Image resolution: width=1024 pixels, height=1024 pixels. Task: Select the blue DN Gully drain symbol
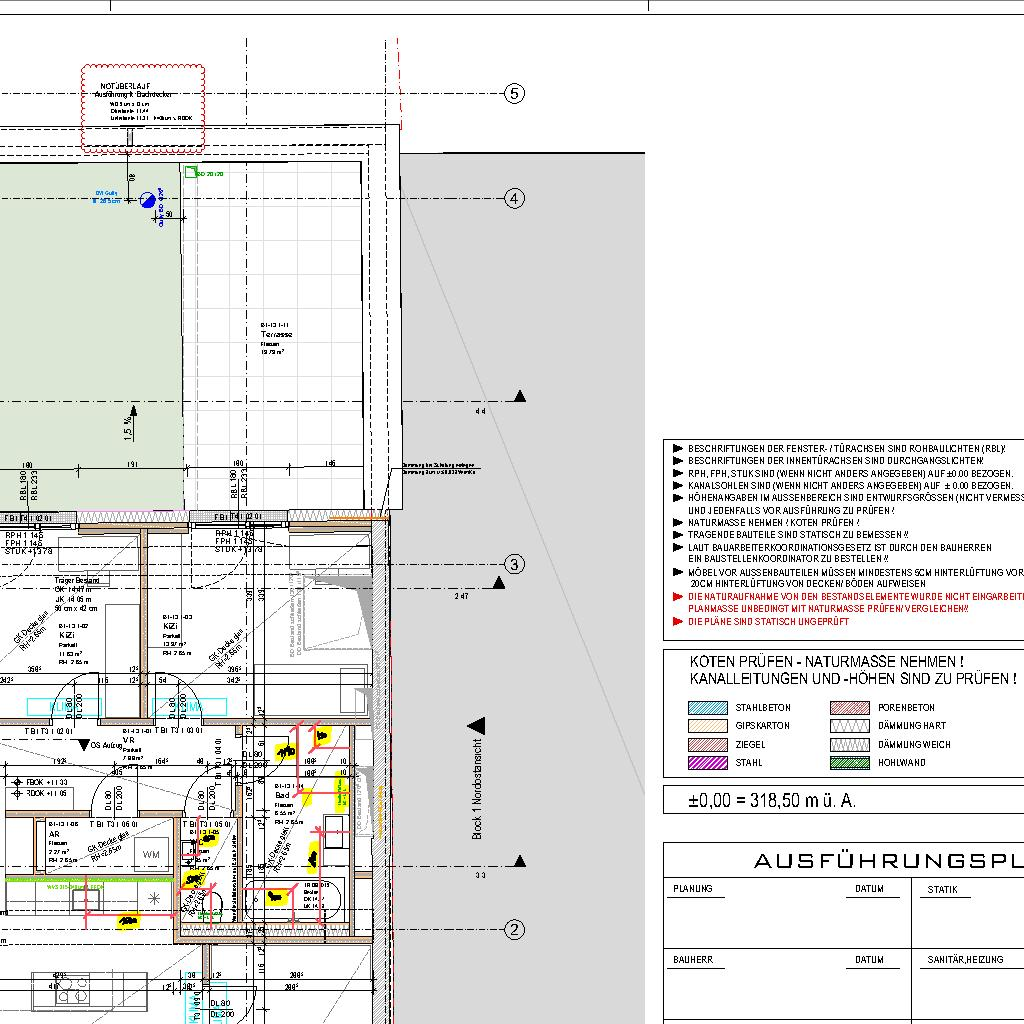pyautogui.click(x=148, y=199)
